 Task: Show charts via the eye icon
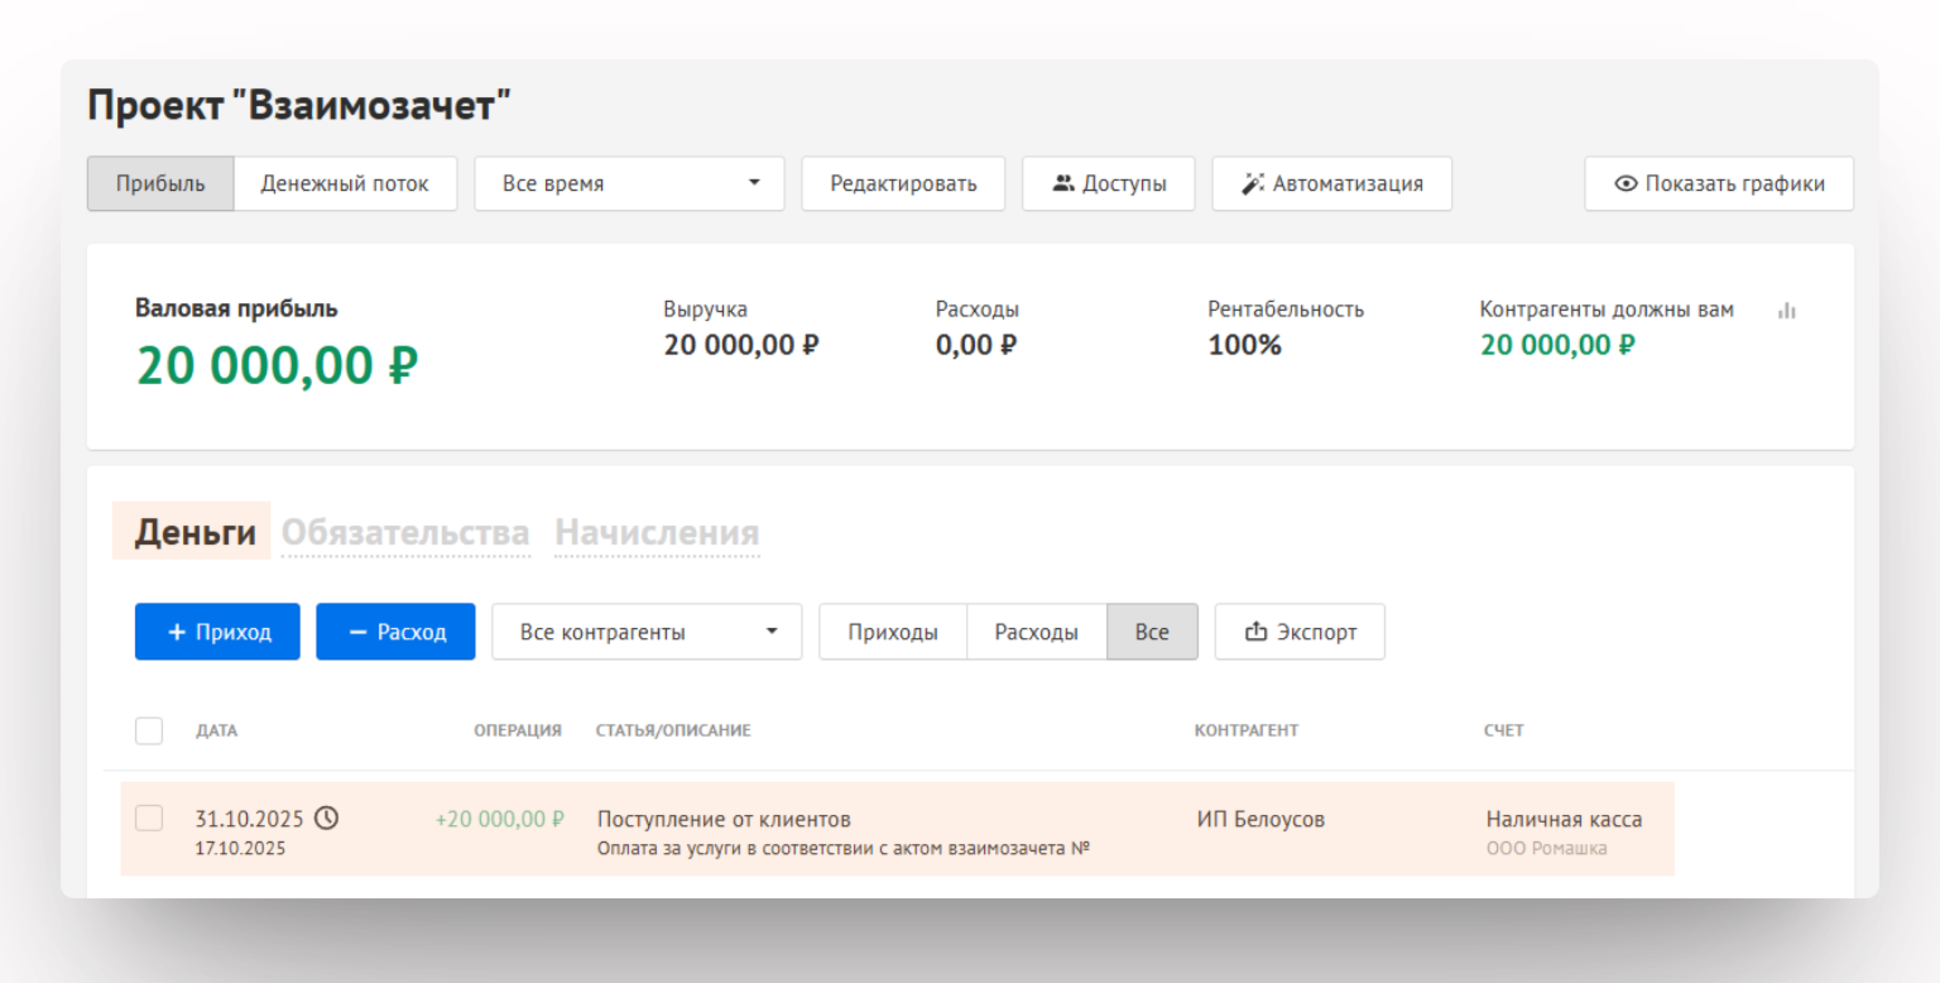(x=1626, y=183)
